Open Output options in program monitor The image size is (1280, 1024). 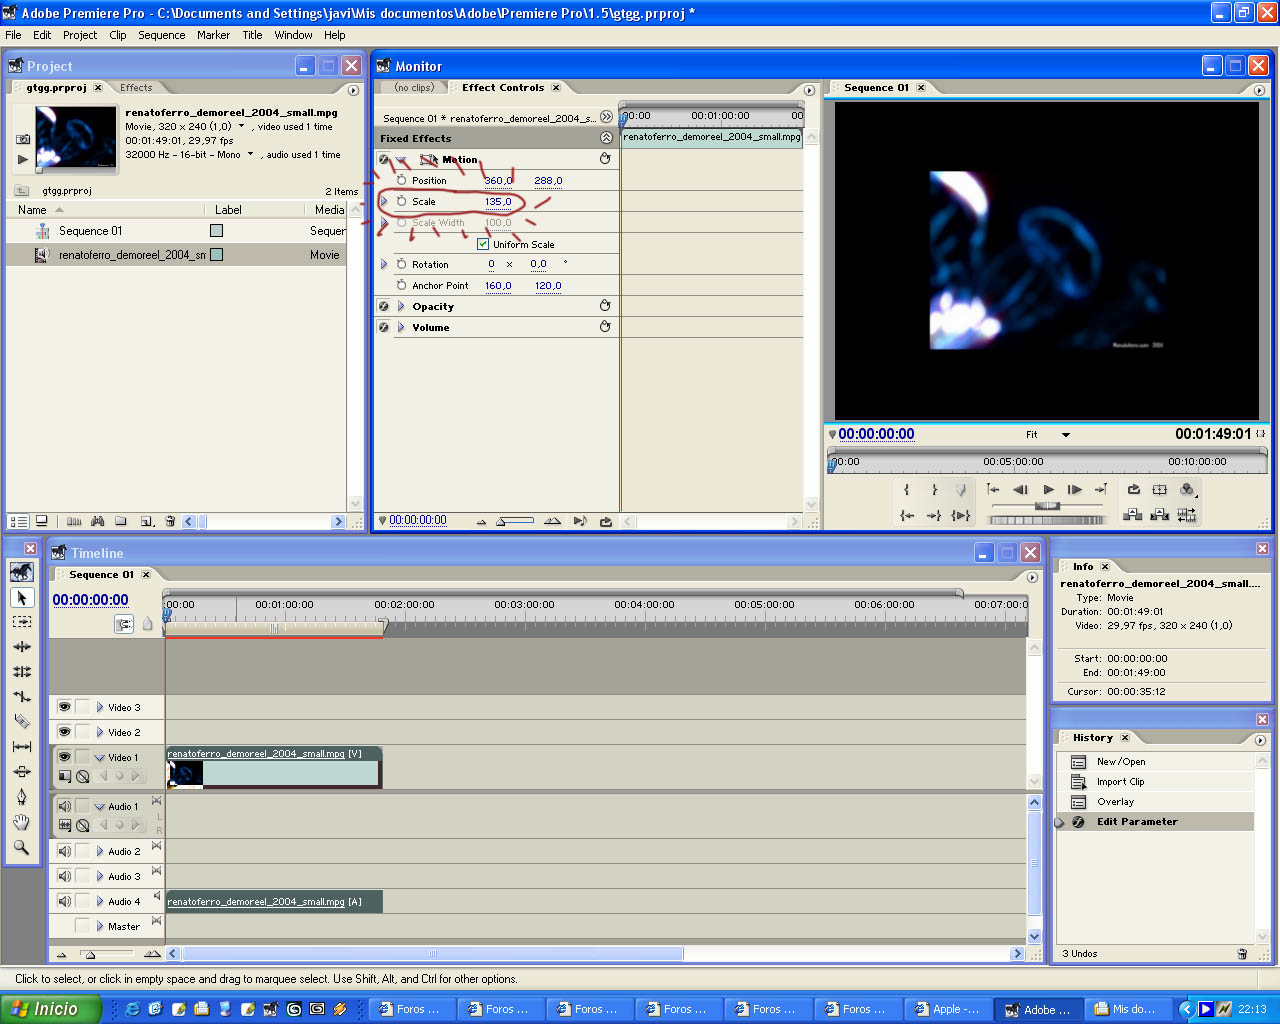[1188, 490]
